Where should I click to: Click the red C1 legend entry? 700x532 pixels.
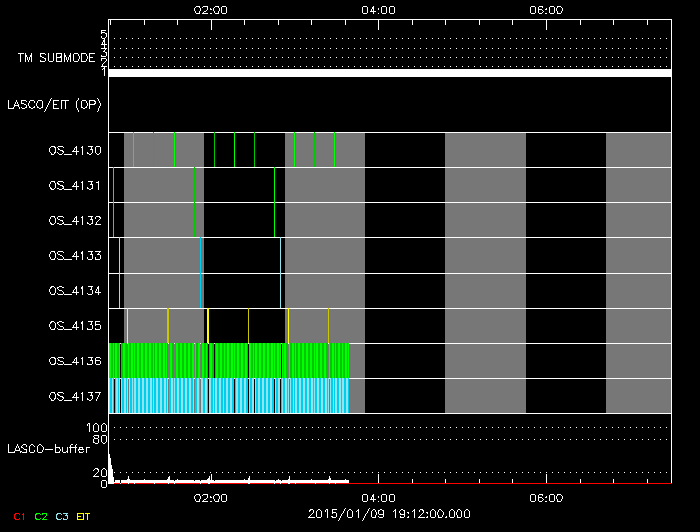point(18,516)
